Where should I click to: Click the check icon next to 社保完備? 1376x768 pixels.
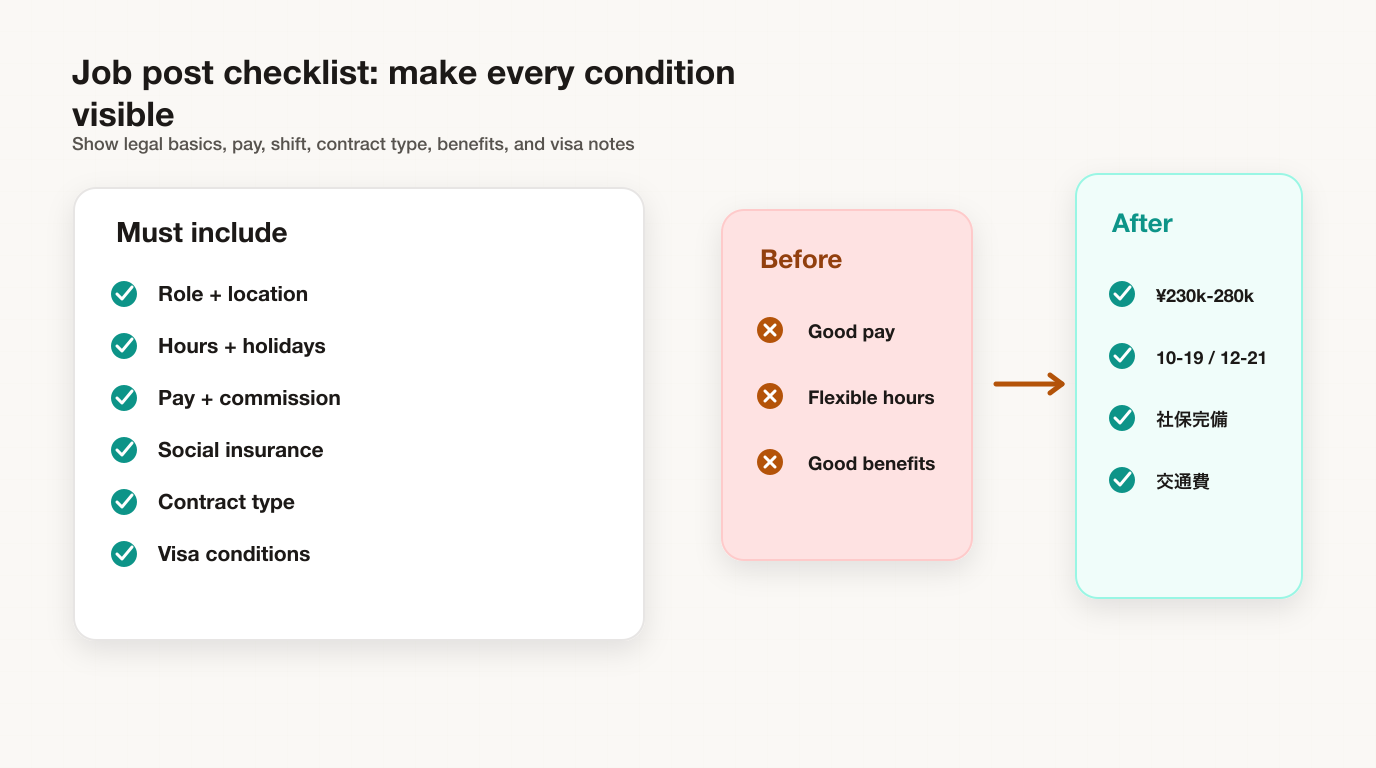1122,419
